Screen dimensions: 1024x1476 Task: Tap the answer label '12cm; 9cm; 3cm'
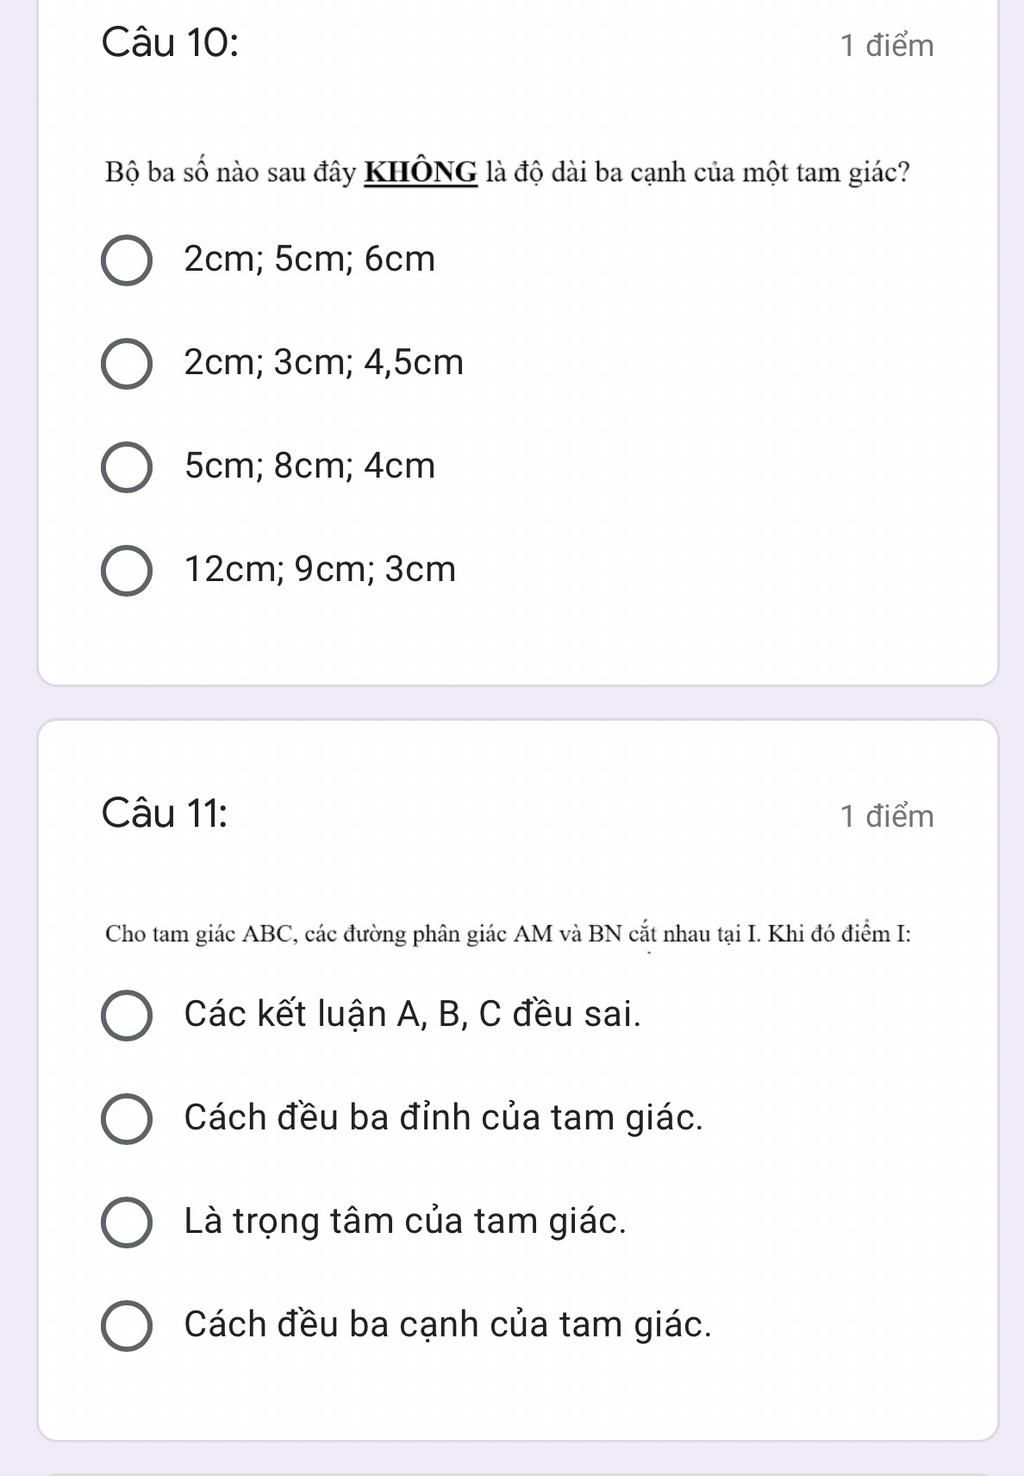pos(320,569)
